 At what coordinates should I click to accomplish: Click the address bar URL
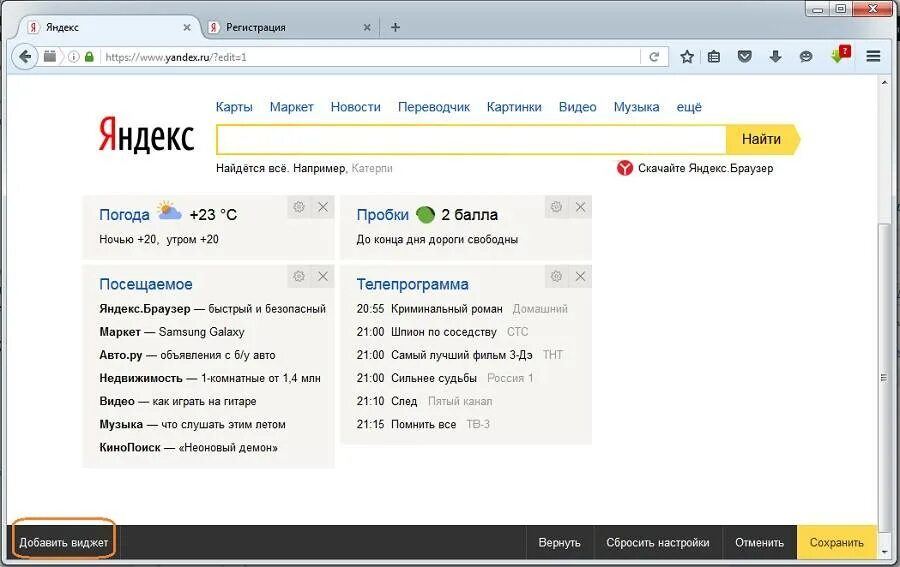tap(370, 57)
